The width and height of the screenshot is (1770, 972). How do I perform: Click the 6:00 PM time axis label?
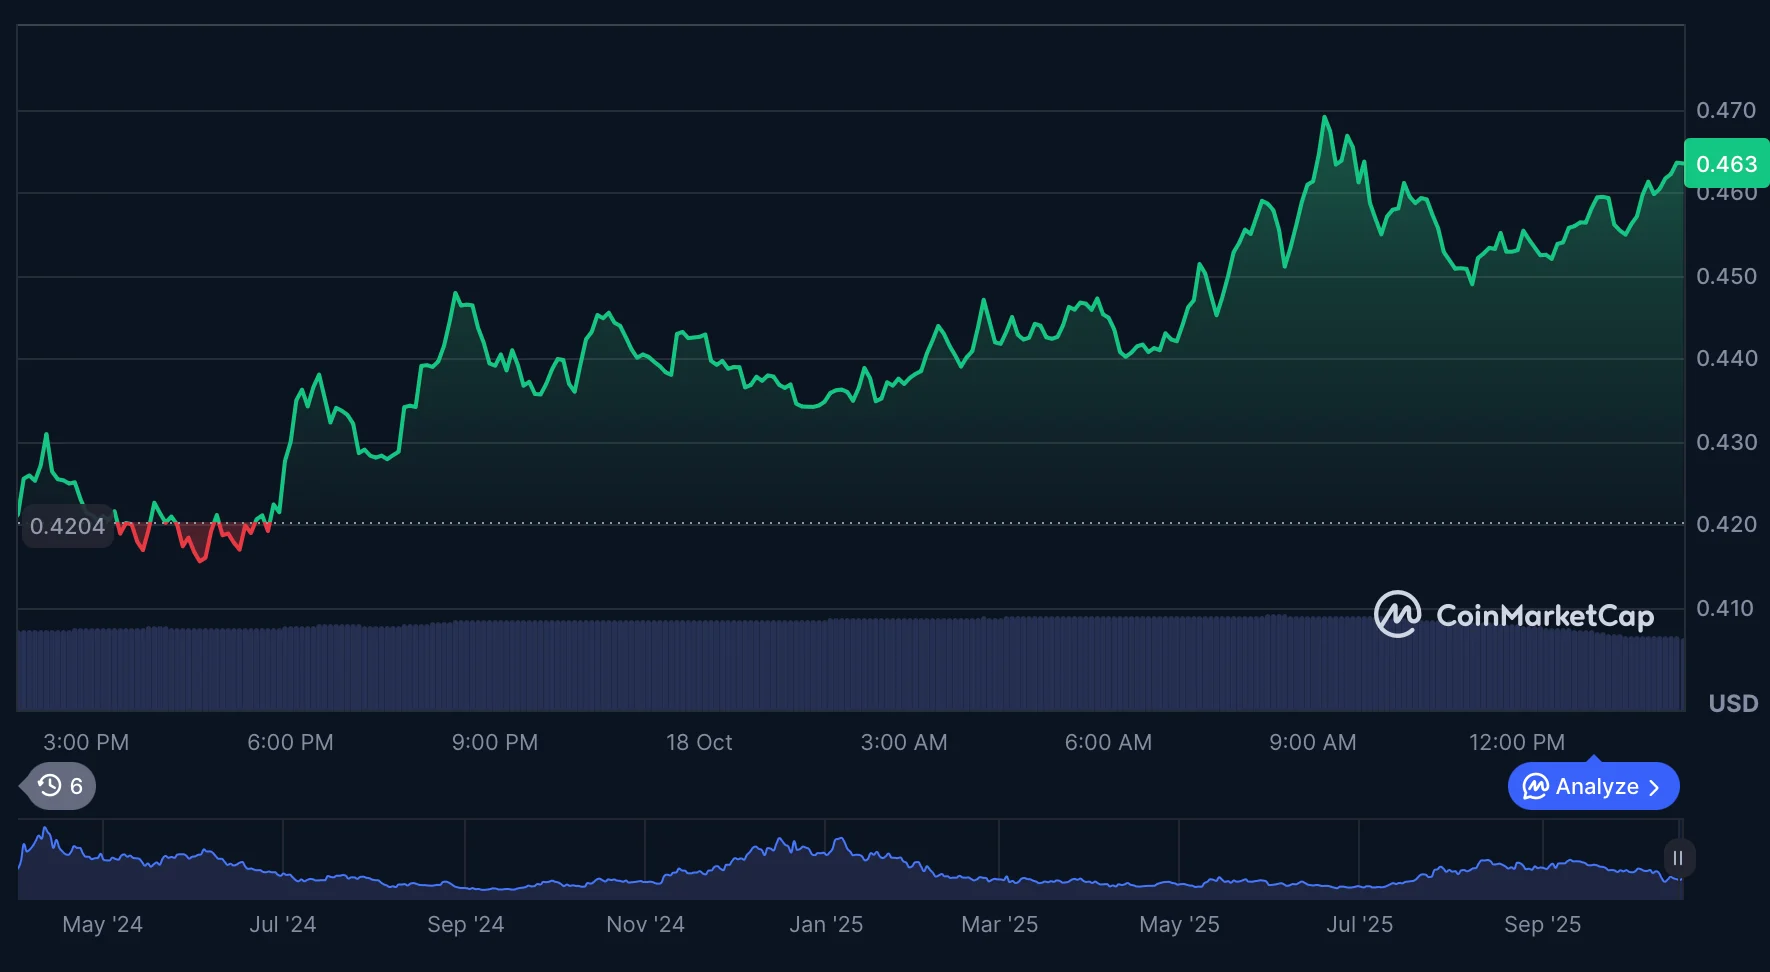(x=290, y=742)
